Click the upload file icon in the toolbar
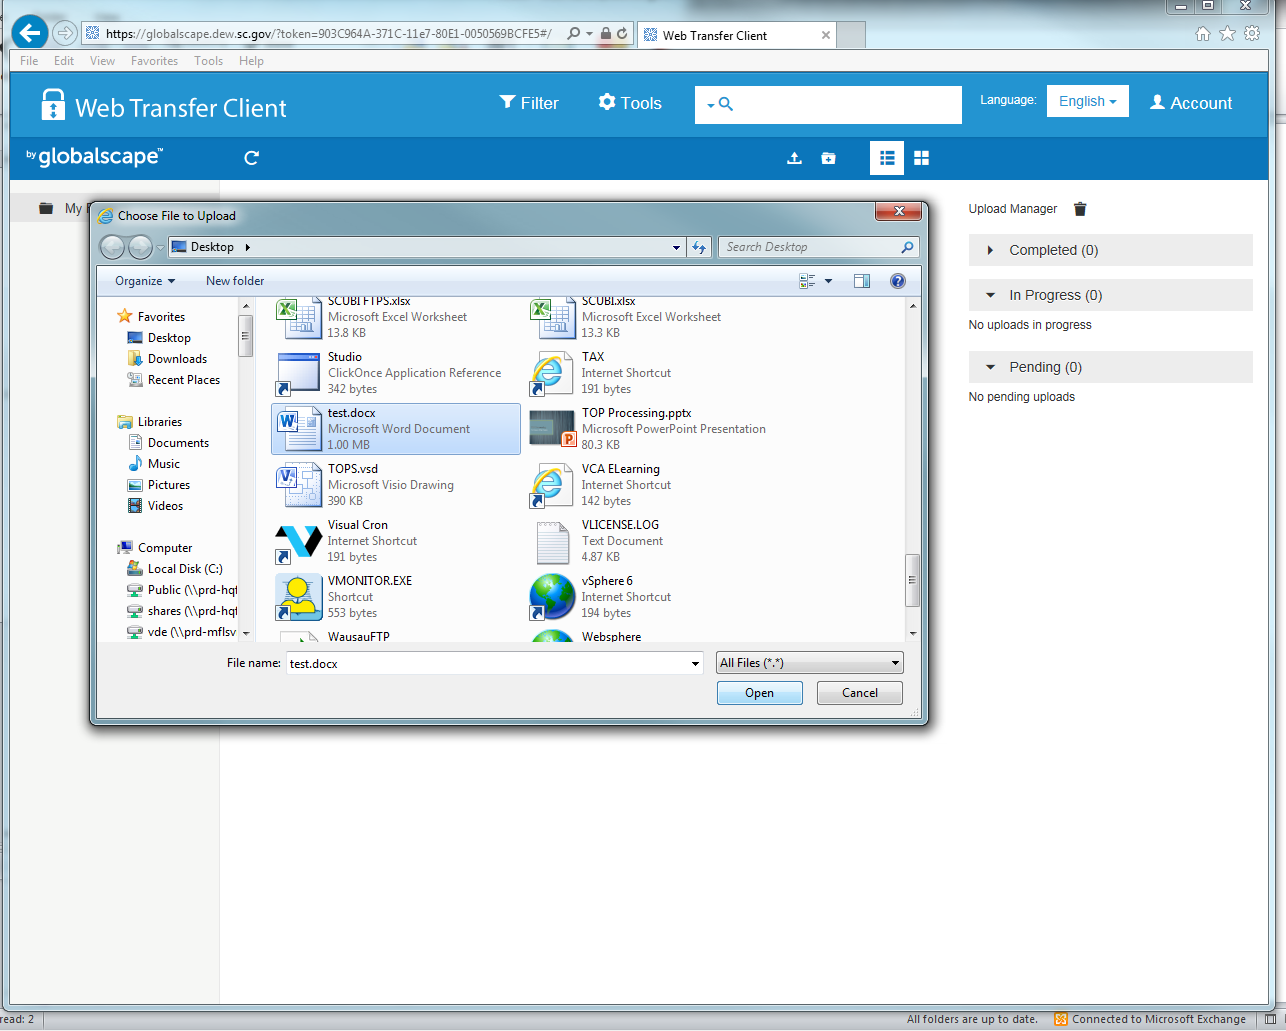 coord(794,158)
